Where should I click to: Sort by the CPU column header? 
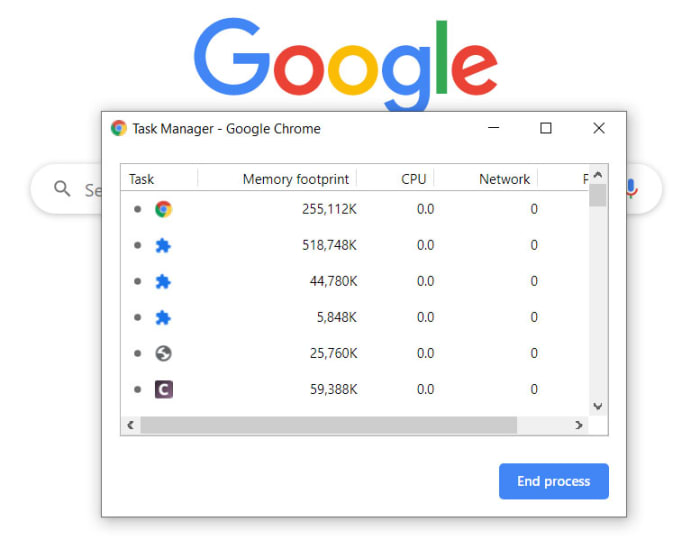pos(413,179)
